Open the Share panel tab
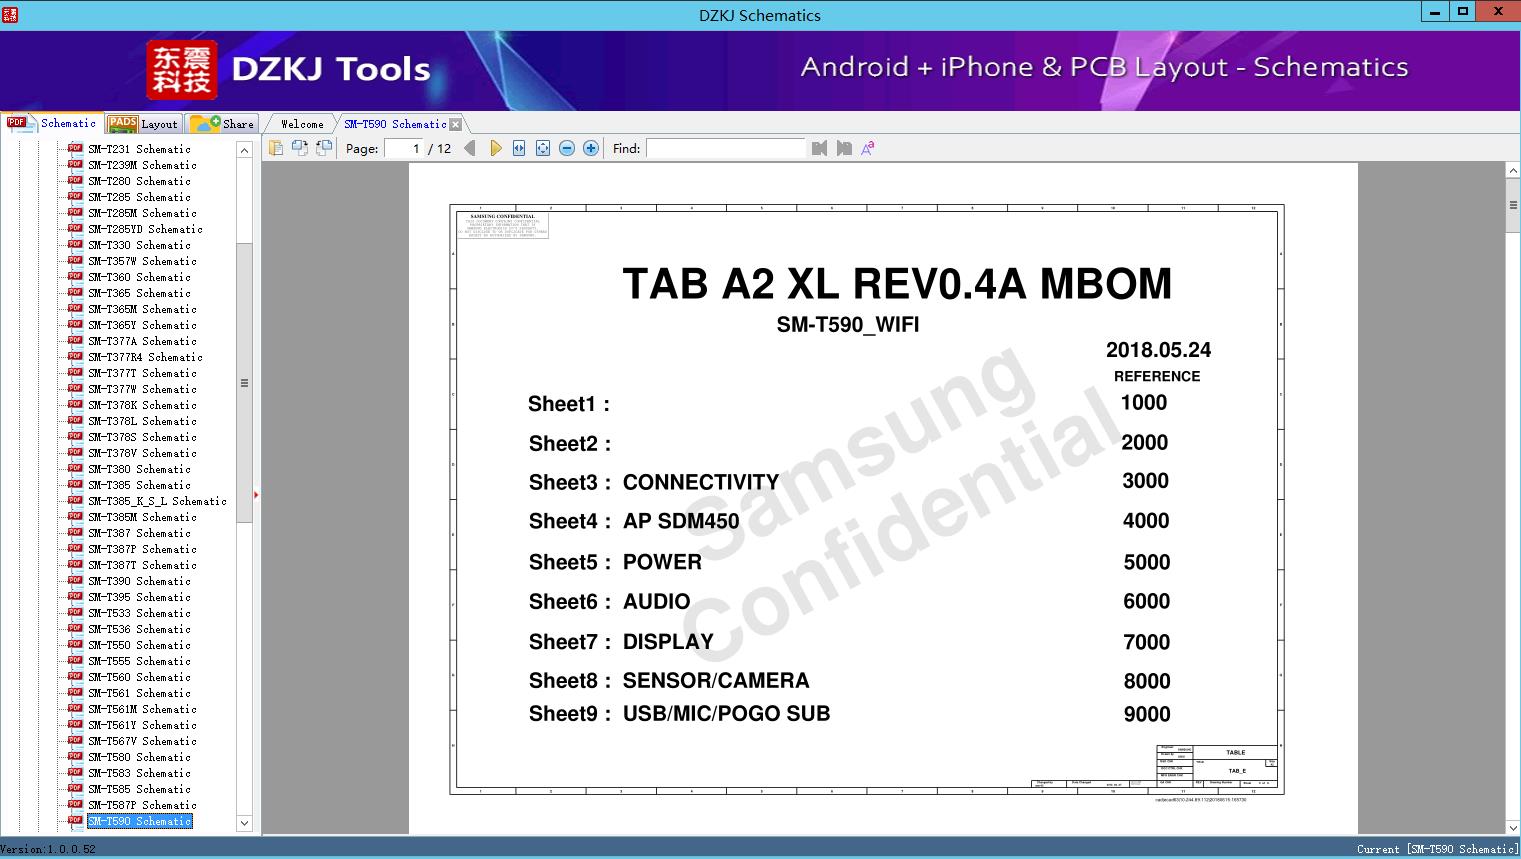The height and width of the screenshot is (859, 1521). [222, 124]
